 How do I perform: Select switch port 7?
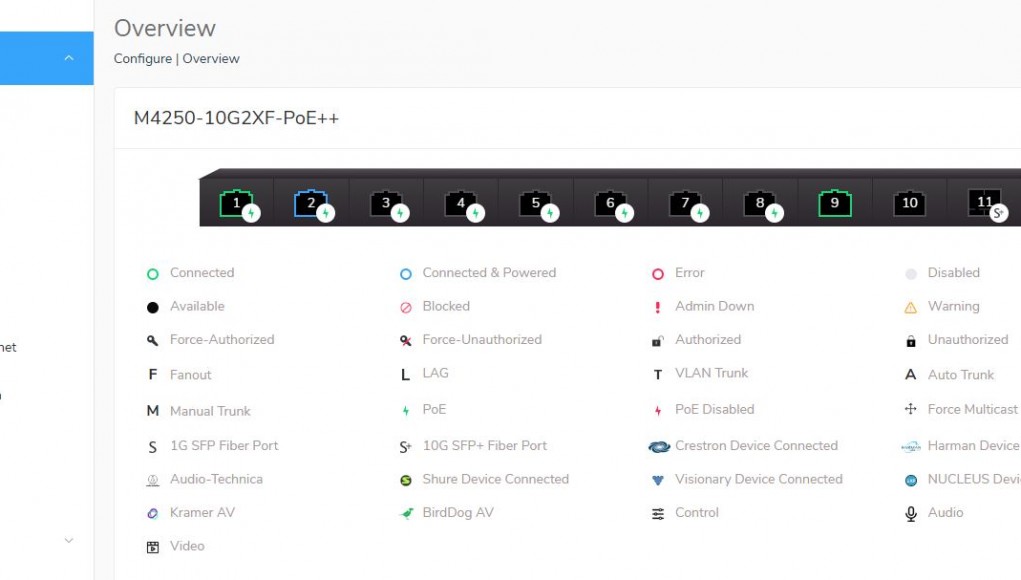click(685, 204)
